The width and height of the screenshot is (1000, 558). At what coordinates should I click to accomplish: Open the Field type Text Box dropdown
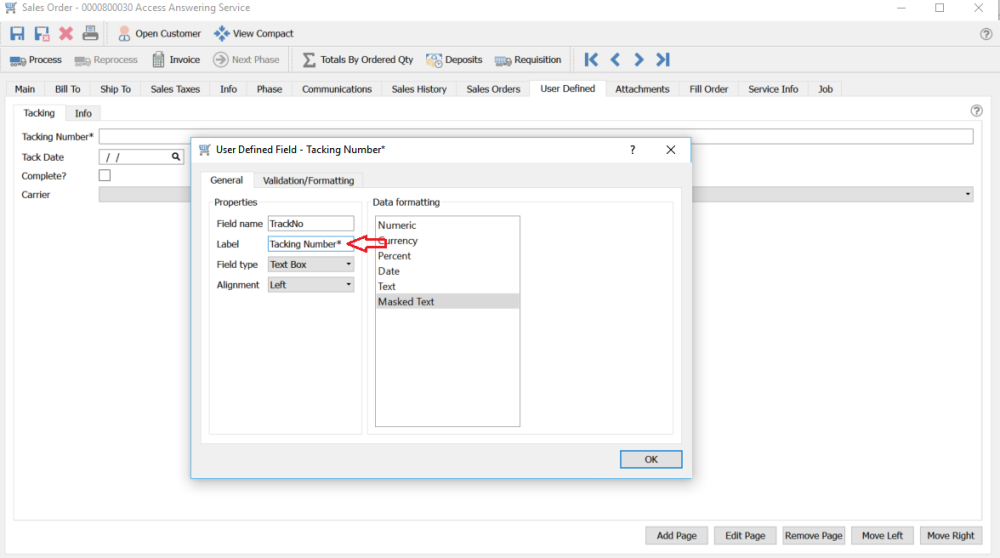tap(311, 265)
